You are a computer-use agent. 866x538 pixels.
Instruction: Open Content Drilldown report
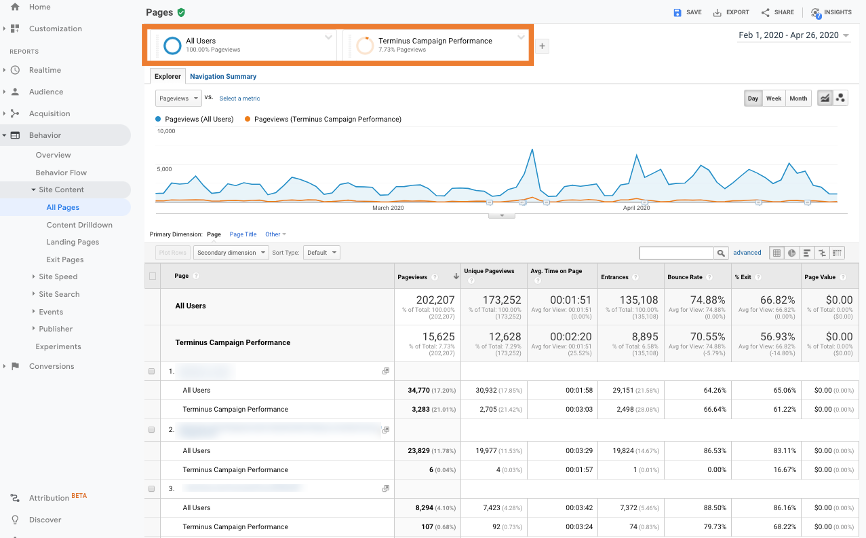[80, 225]
